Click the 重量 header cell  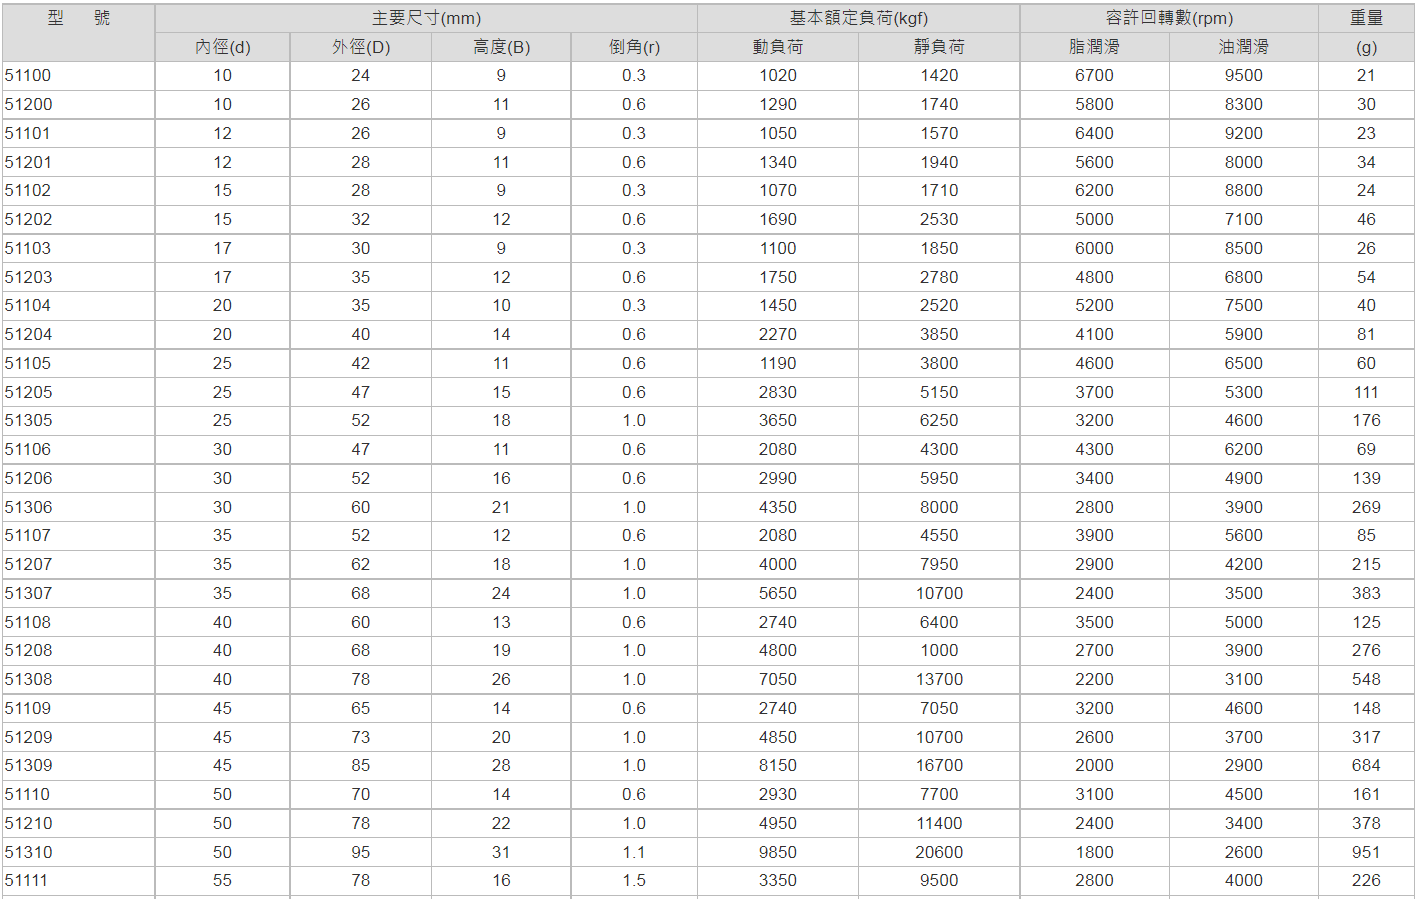click(x=1366, y=18)
